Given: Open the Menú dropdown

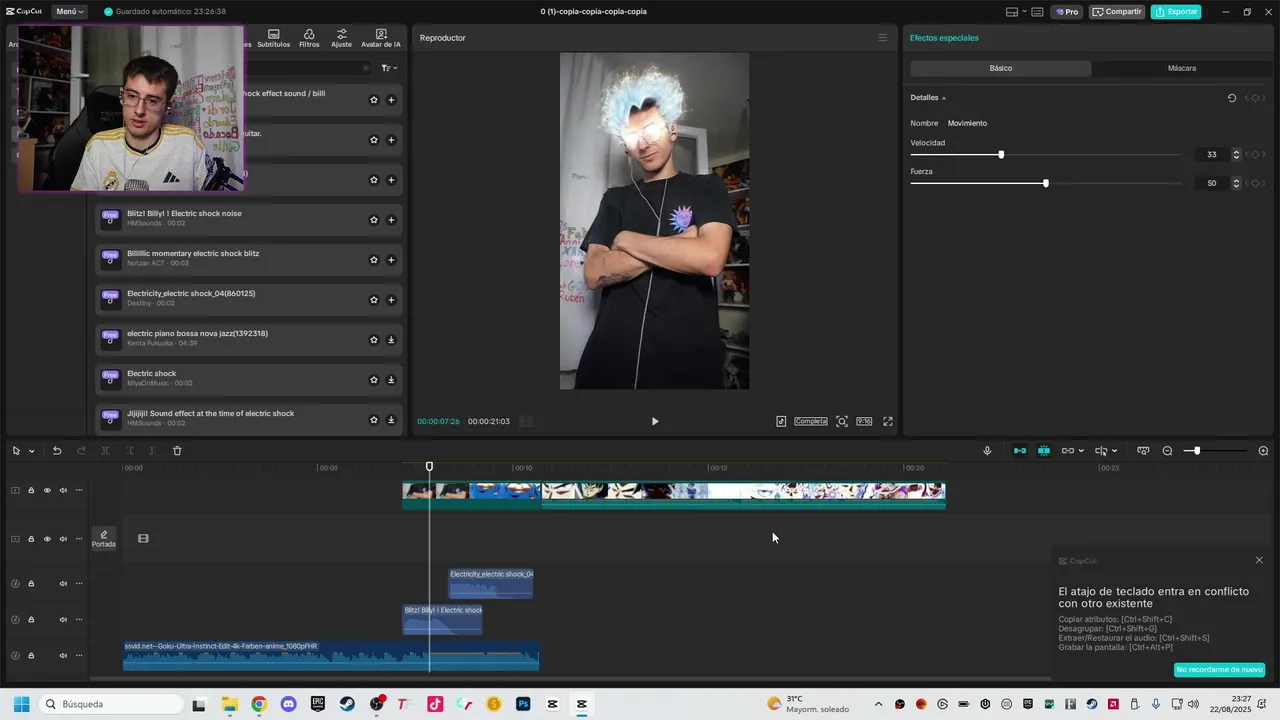Looking at the screenshot, I should [x=69, y=12].
